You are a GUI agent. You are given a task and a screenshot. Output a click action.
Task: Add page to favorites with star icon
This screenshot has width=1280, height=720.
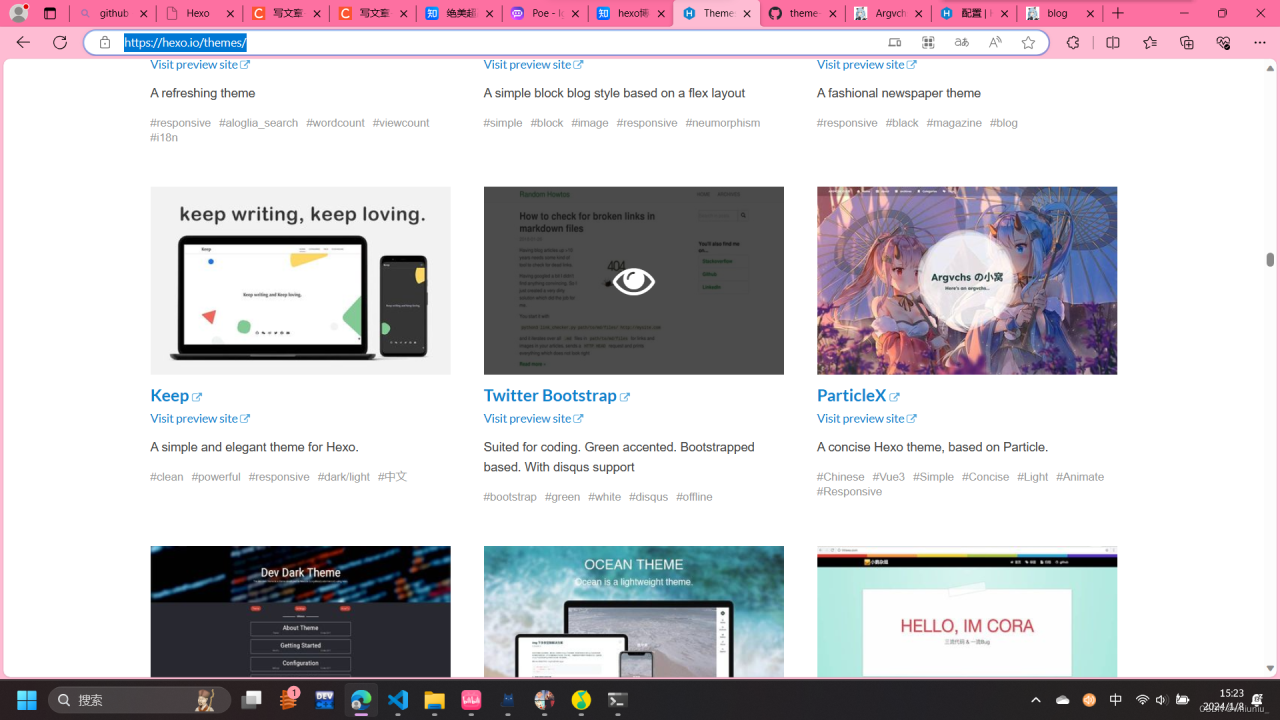pyautogui.click(x=1028, y=42)
